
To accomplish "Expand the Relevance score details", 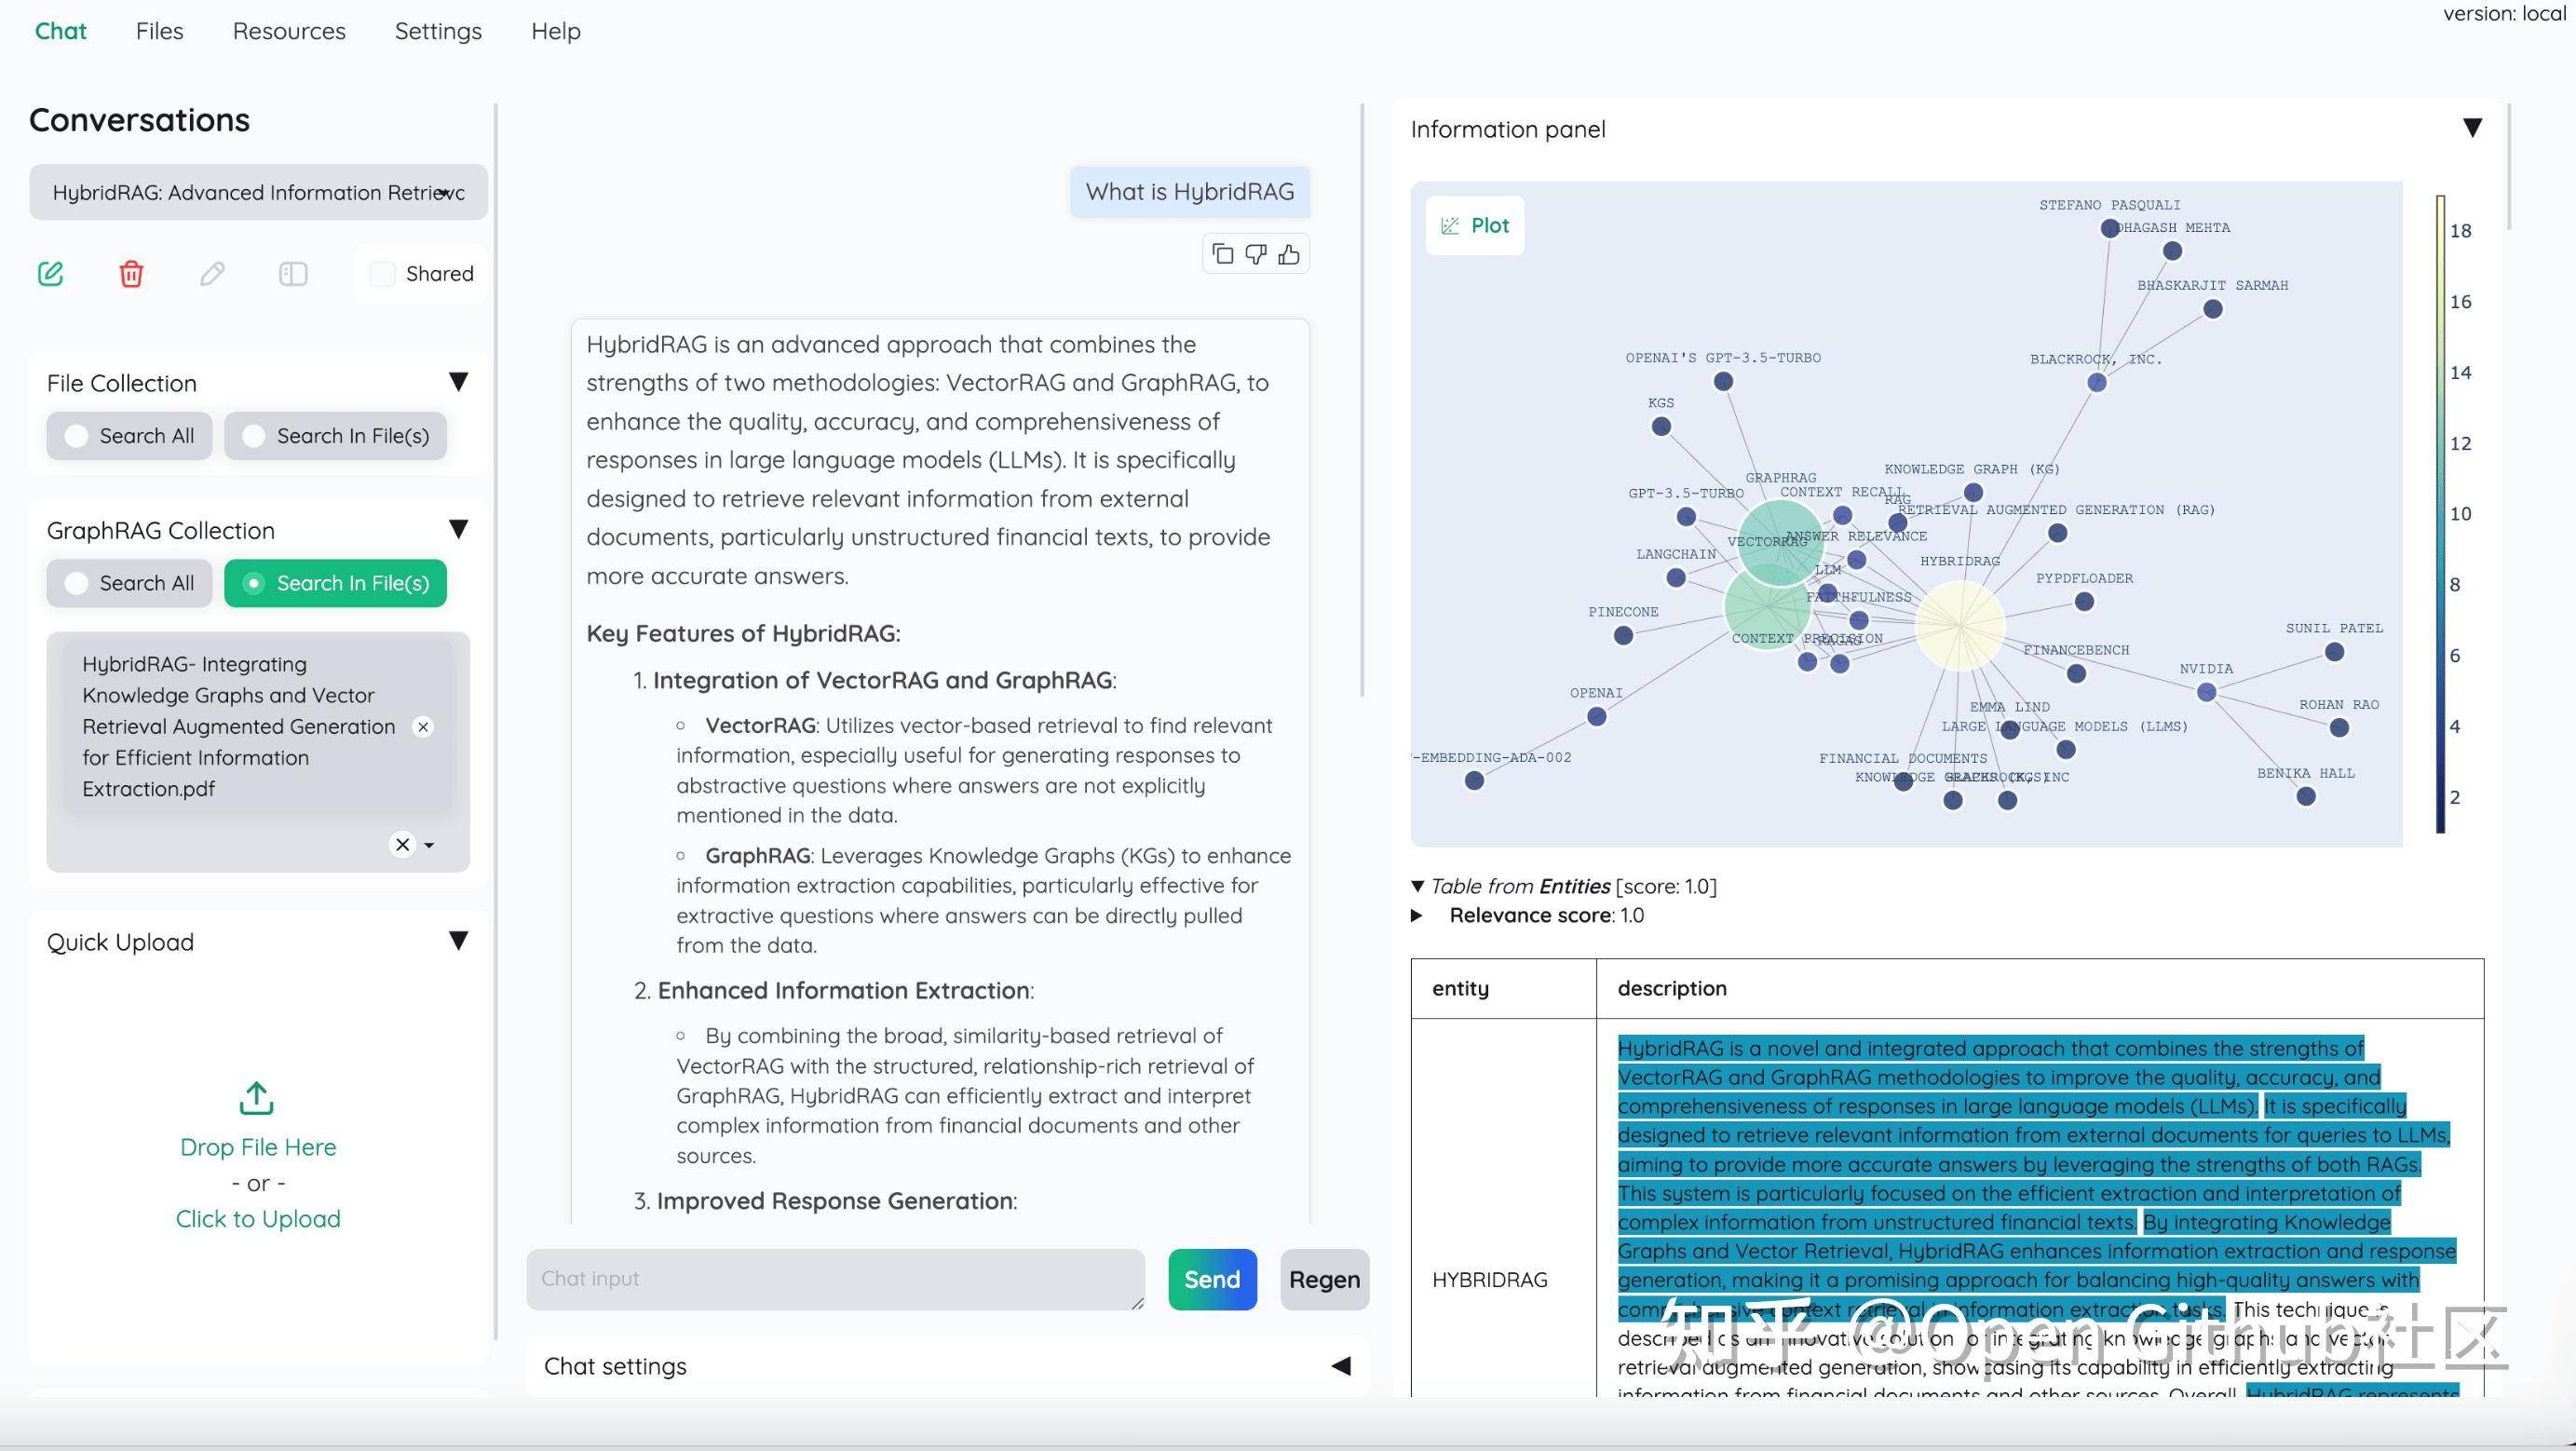I will (1417, 915).
